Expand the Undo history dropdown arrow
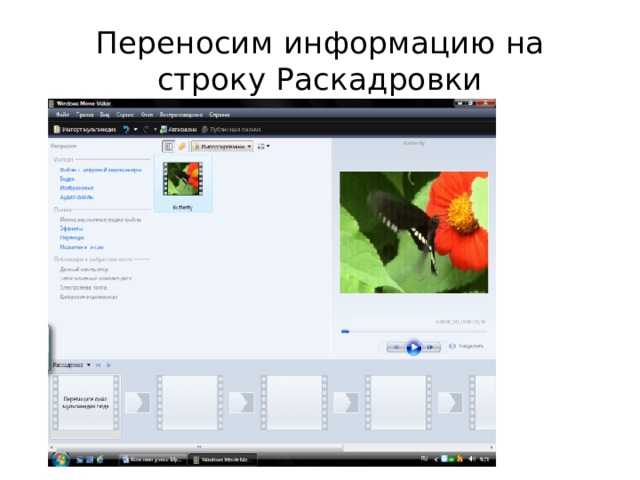This screenshot has height=480, width=640. click(x=136, y=129)
